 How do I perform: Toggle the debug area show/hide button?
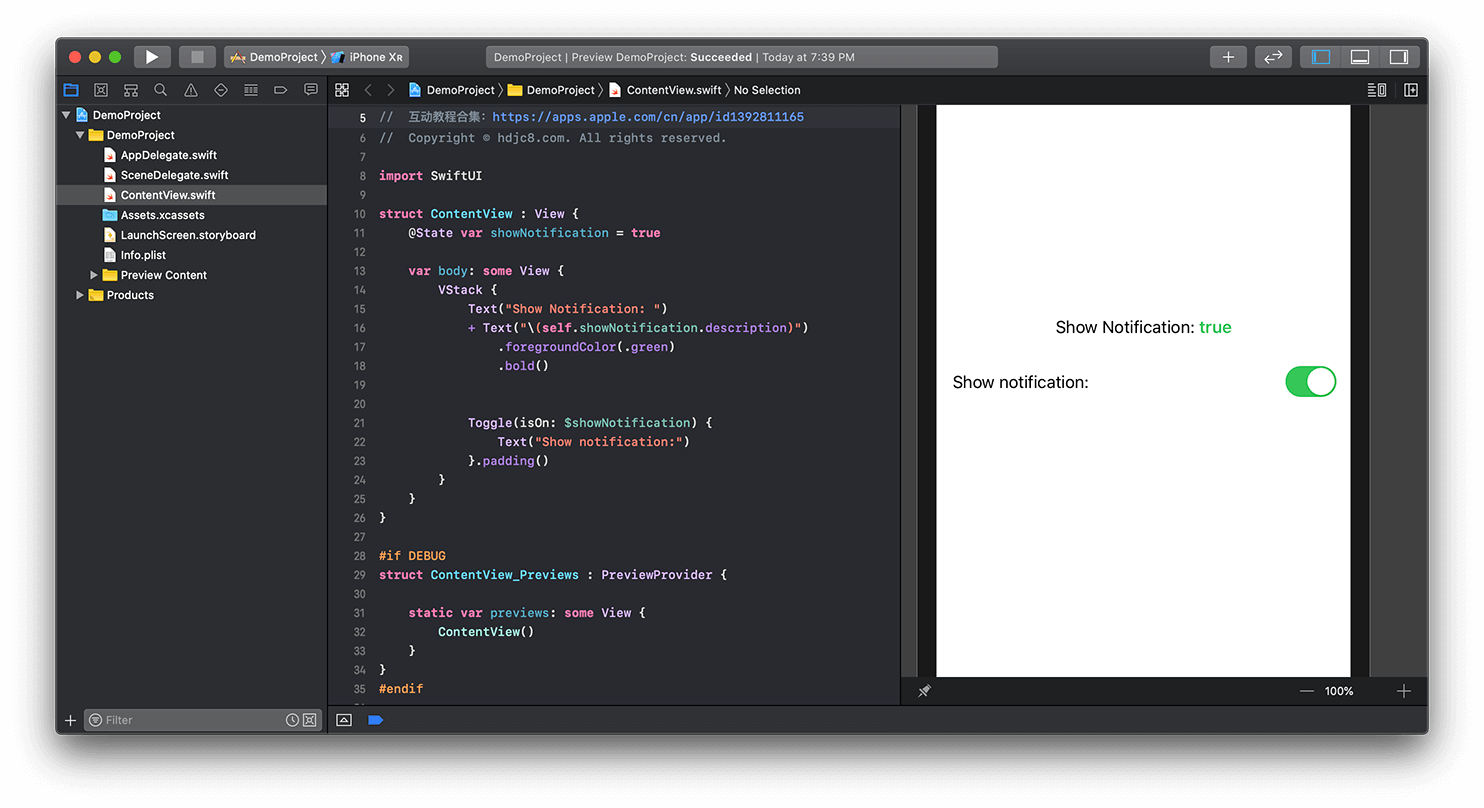click(344, 720)
